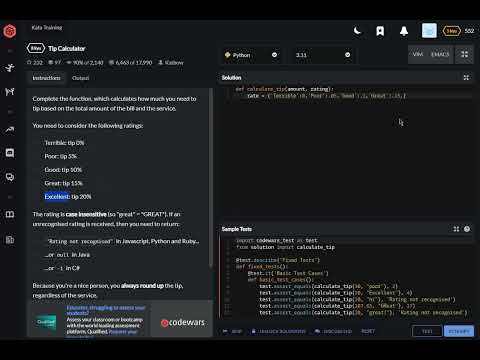The height and width of the screenshot is (360, 480).
Task: Enable VIM editor mode
Action: pyautogui.click(x=418, y=54)
